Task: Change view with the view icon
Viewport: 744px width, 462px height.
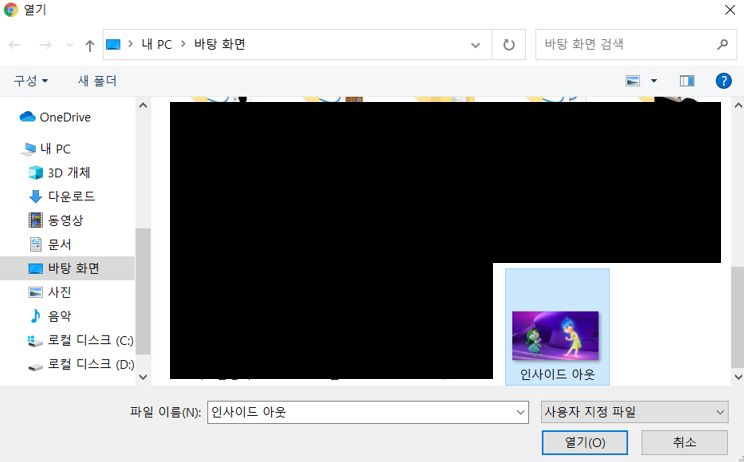Action: pos(632,81)
